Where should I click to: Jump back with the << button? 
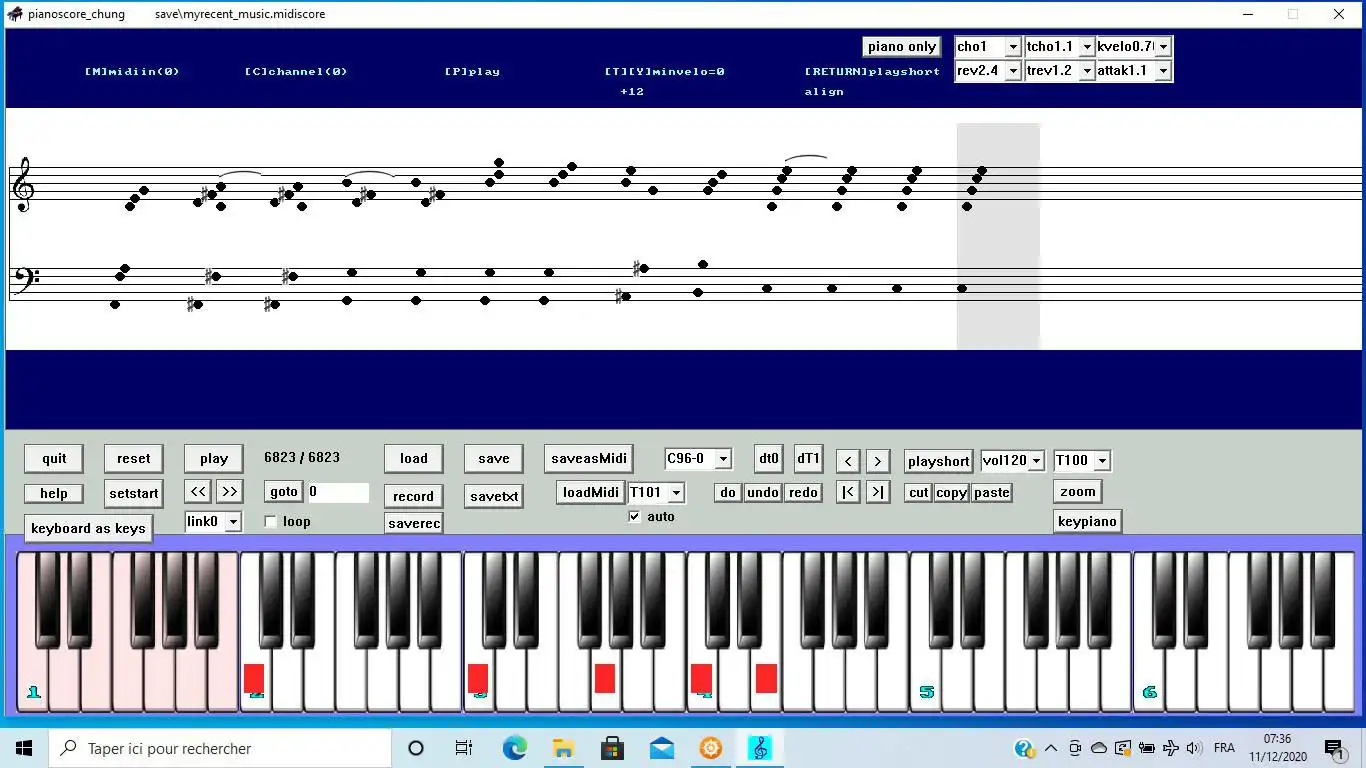click(x=198, y=491)
